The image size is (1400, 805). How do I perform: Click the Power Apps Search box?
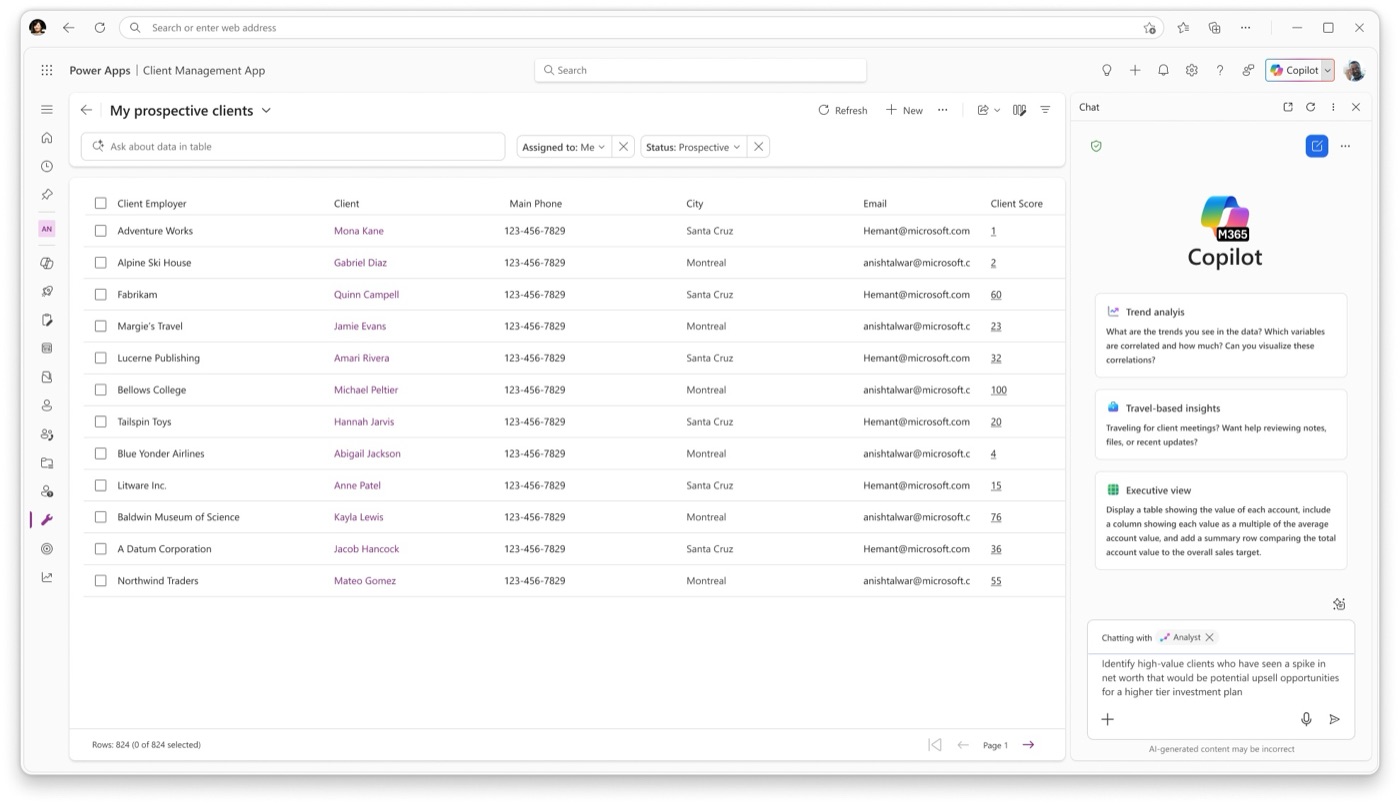click(x=700, y=70)
